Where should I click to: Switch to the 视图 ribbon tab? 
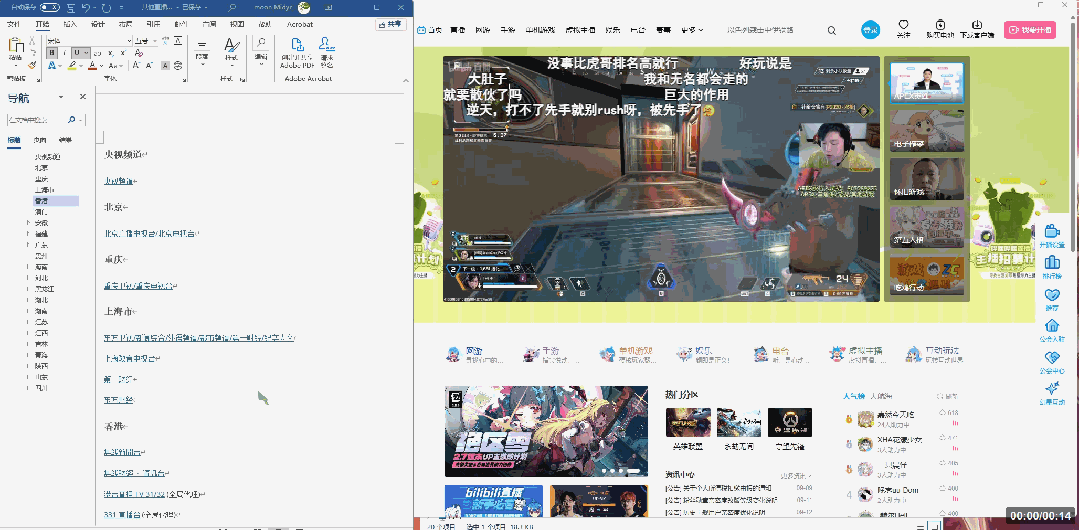(237, 25)
